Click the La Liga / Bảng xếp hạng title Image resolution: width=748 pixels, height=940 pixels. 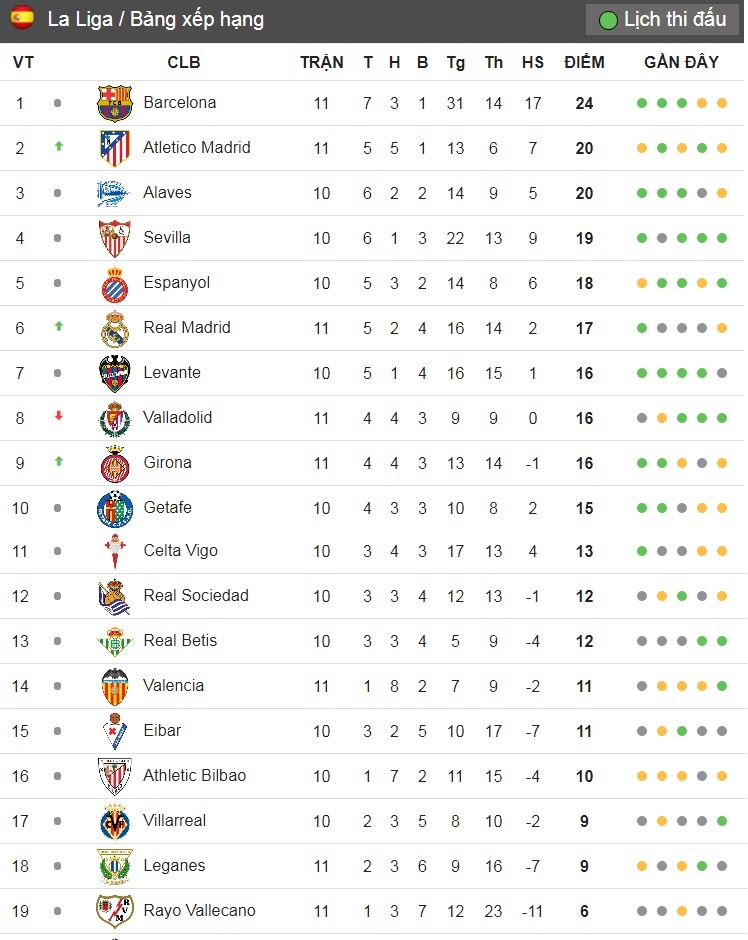click(155, 19)
